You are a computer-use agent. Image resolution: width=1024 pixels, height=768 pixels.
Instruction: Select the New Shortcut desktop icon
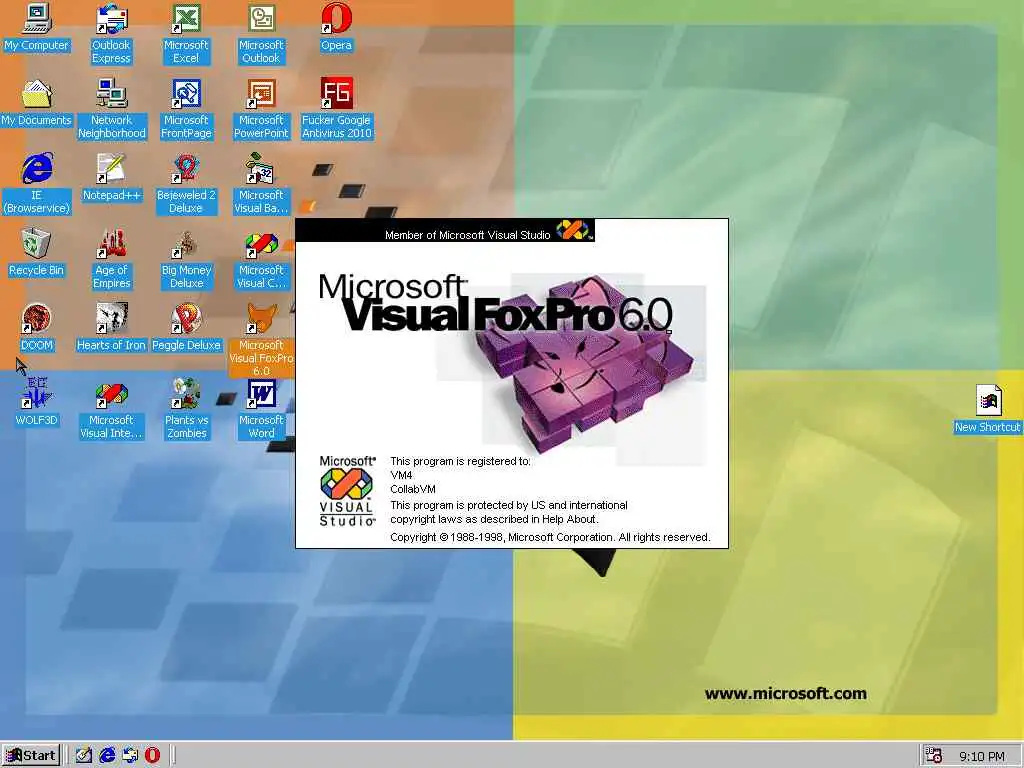987,409
